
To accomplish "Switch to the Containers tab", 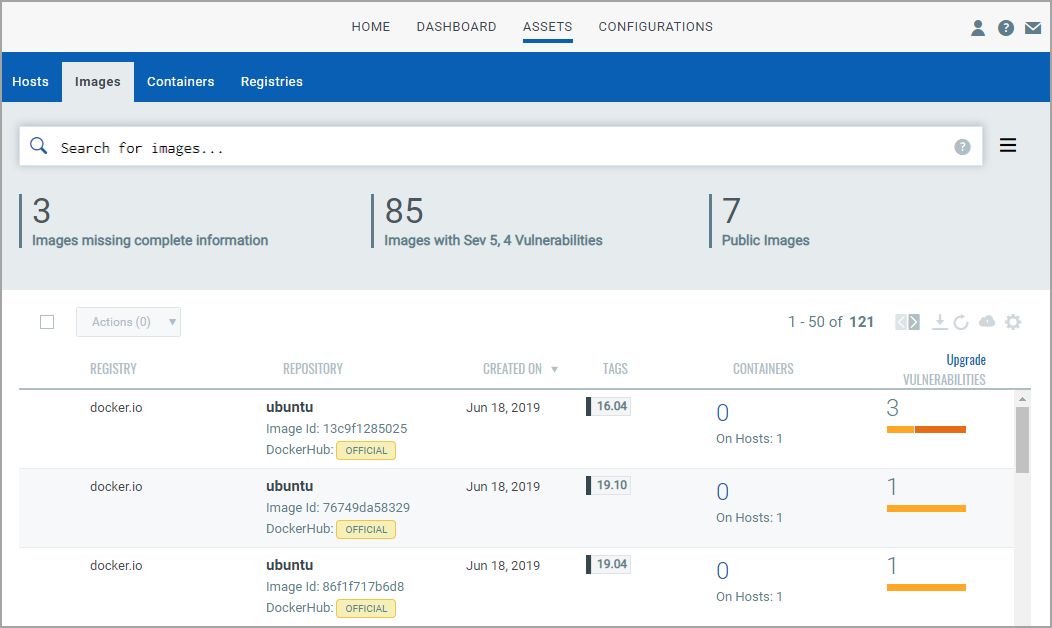I will (x=180, y=82).
